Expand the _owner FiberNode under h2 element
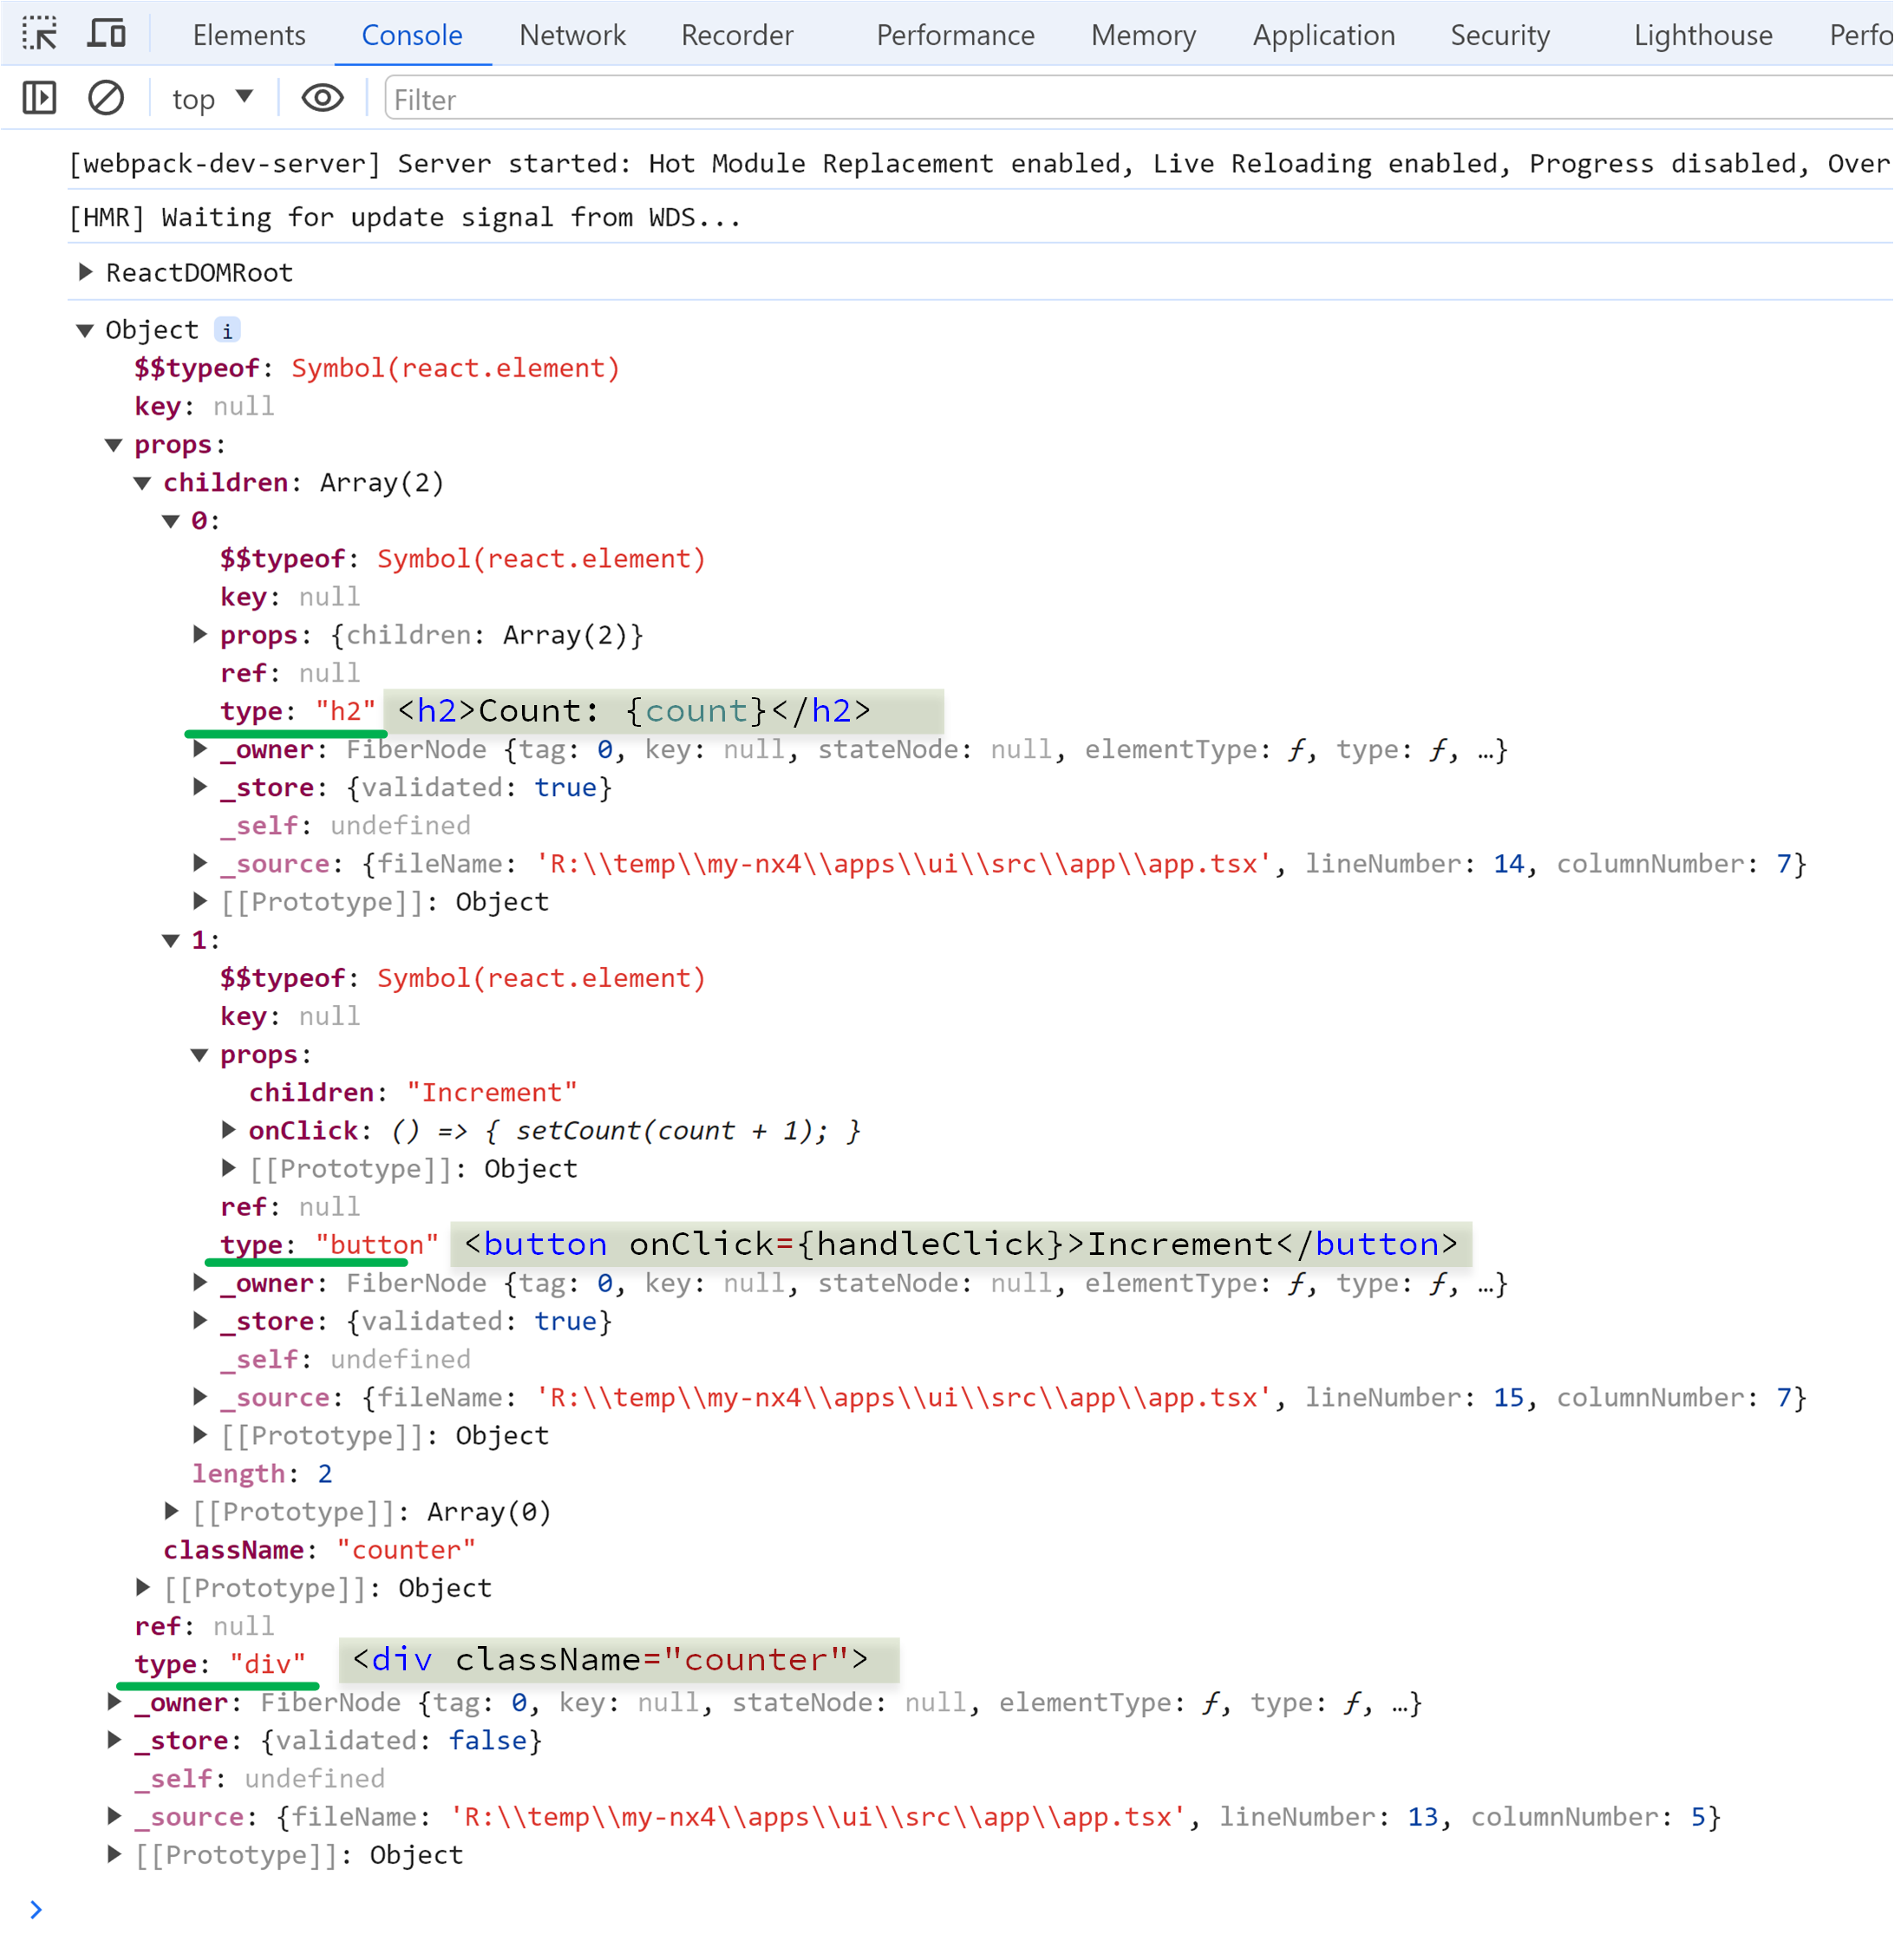The image size is (1894, 1960). pyautogui.click(x=200, y=749)
